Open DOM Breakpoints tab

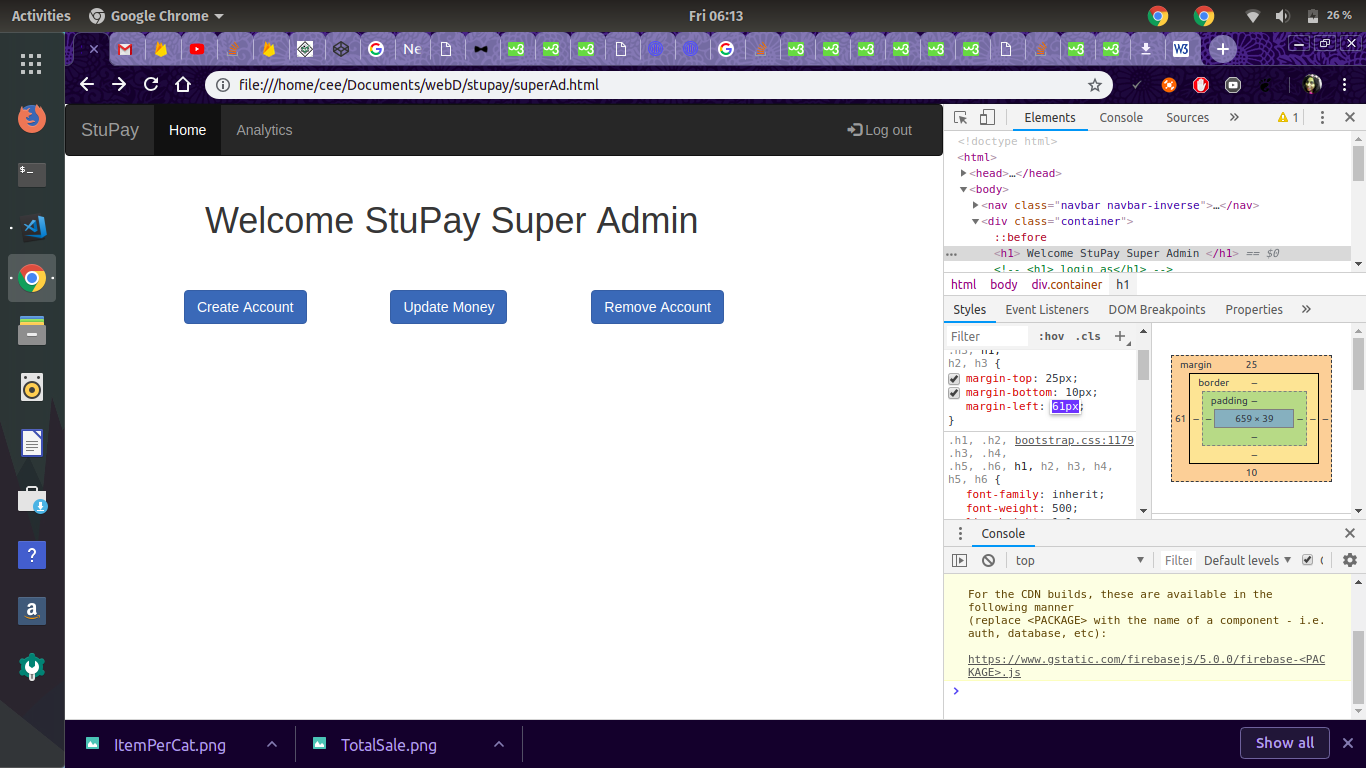pyautogui.click(x=1157, y=309)
